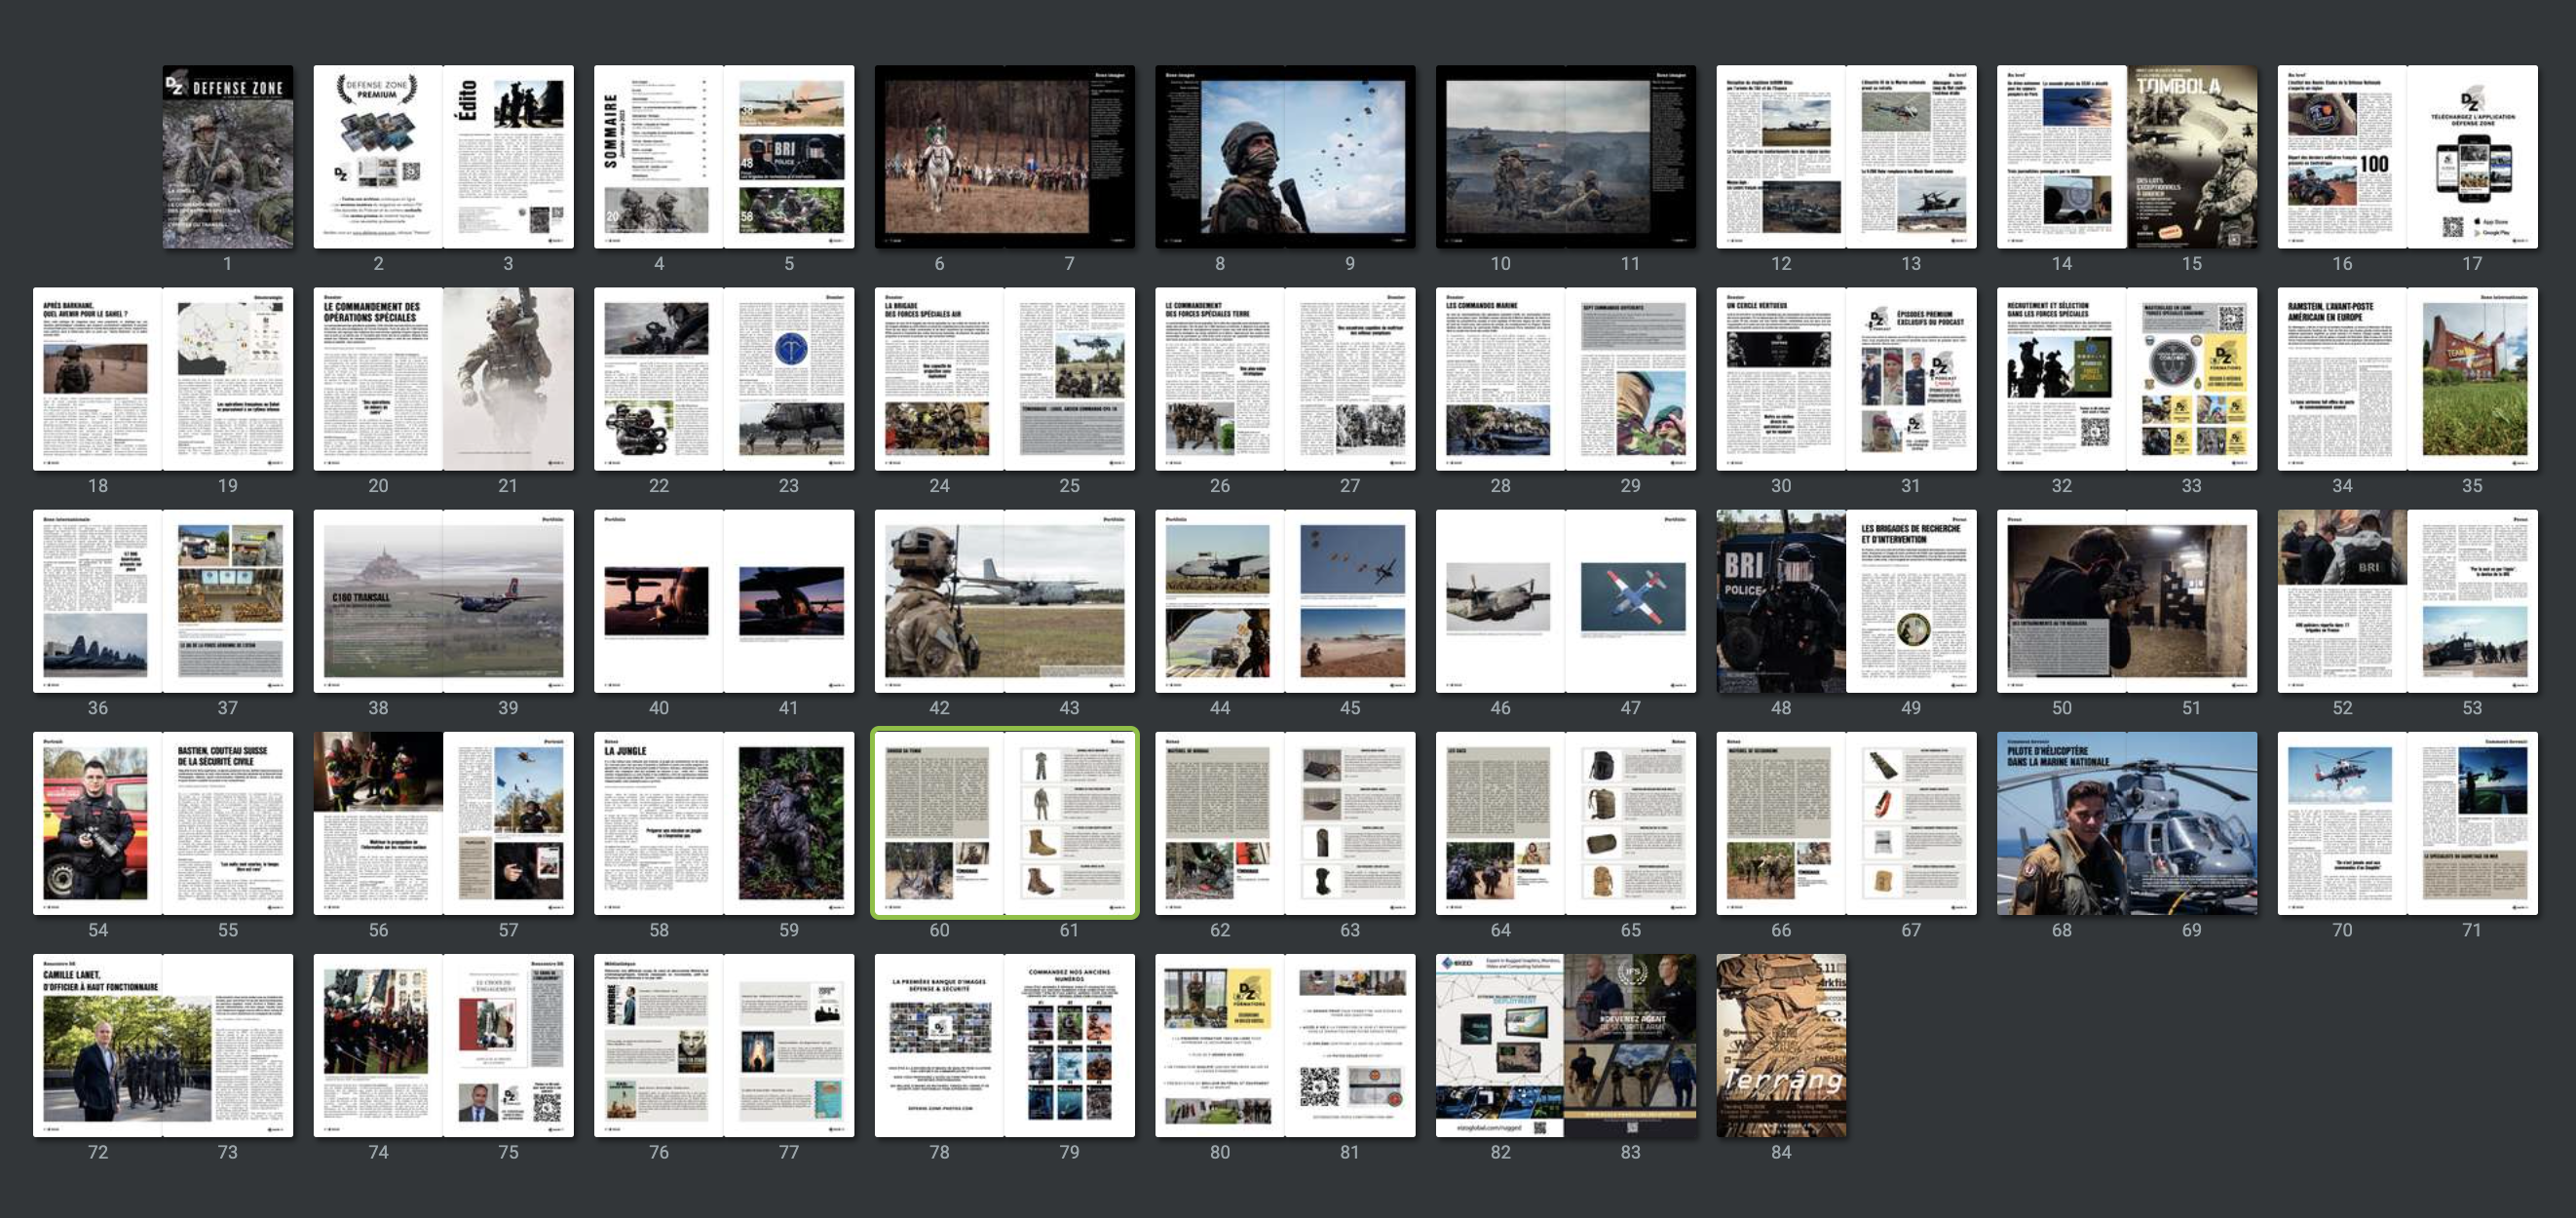Select the Tombola page 15 thumbnail
The height and width of the screenshot is (1218, 2576).
2191,157
